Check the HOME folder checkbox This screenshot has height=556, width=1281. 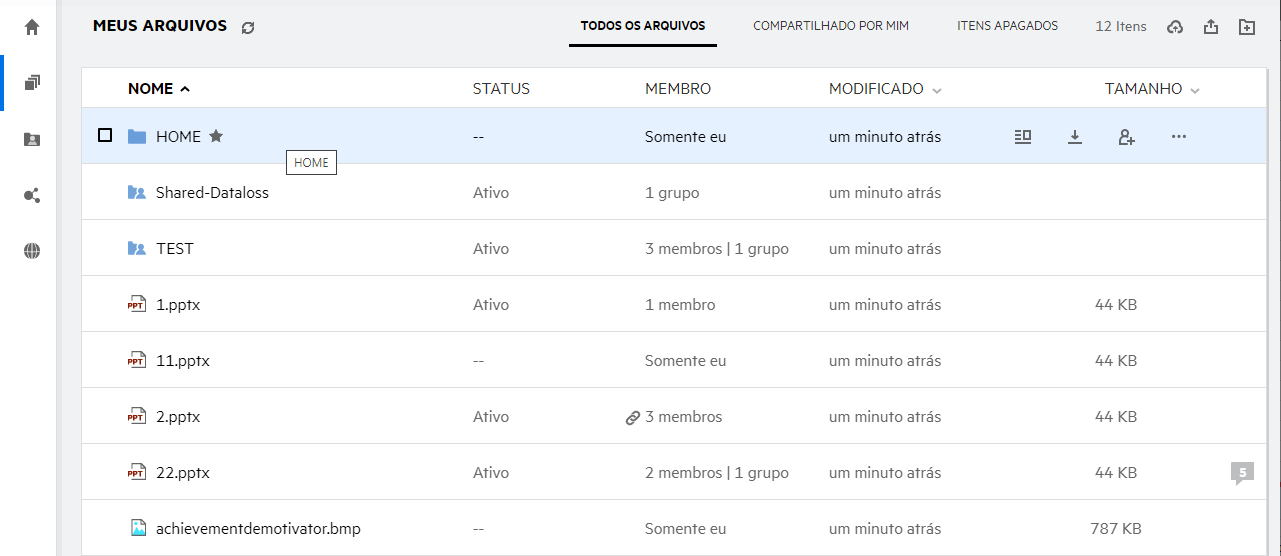pyautogui.click(x=105, y=136)
